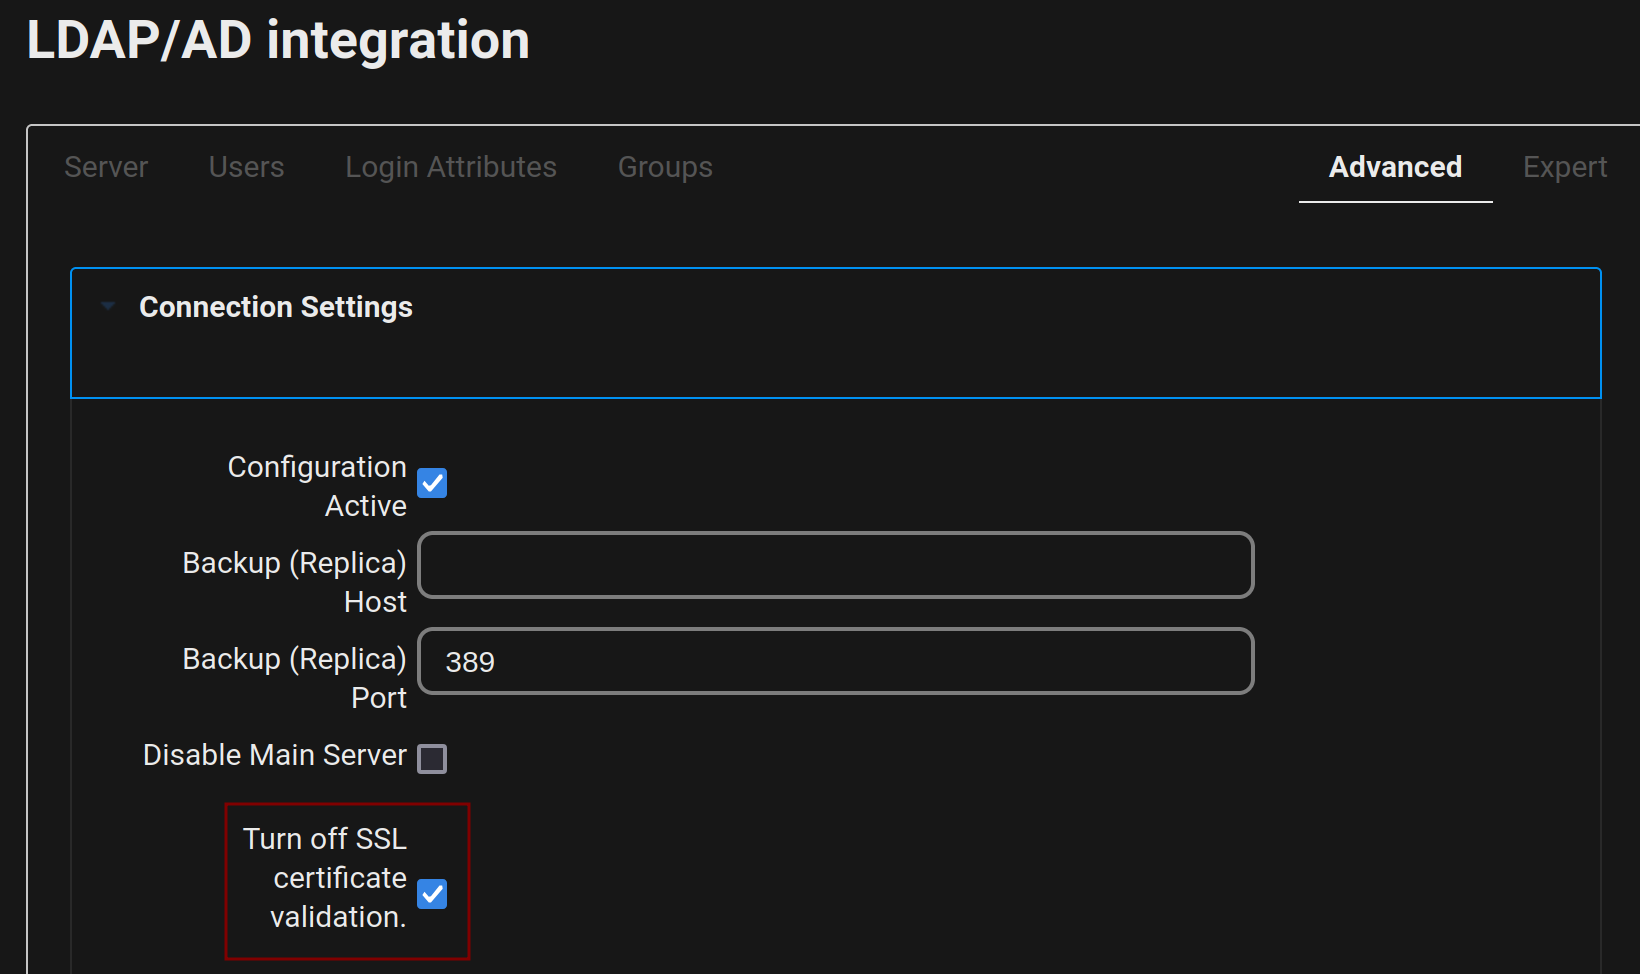Click the Backup (Replica) Host input field
The image size is (1640, 974).
836,565
